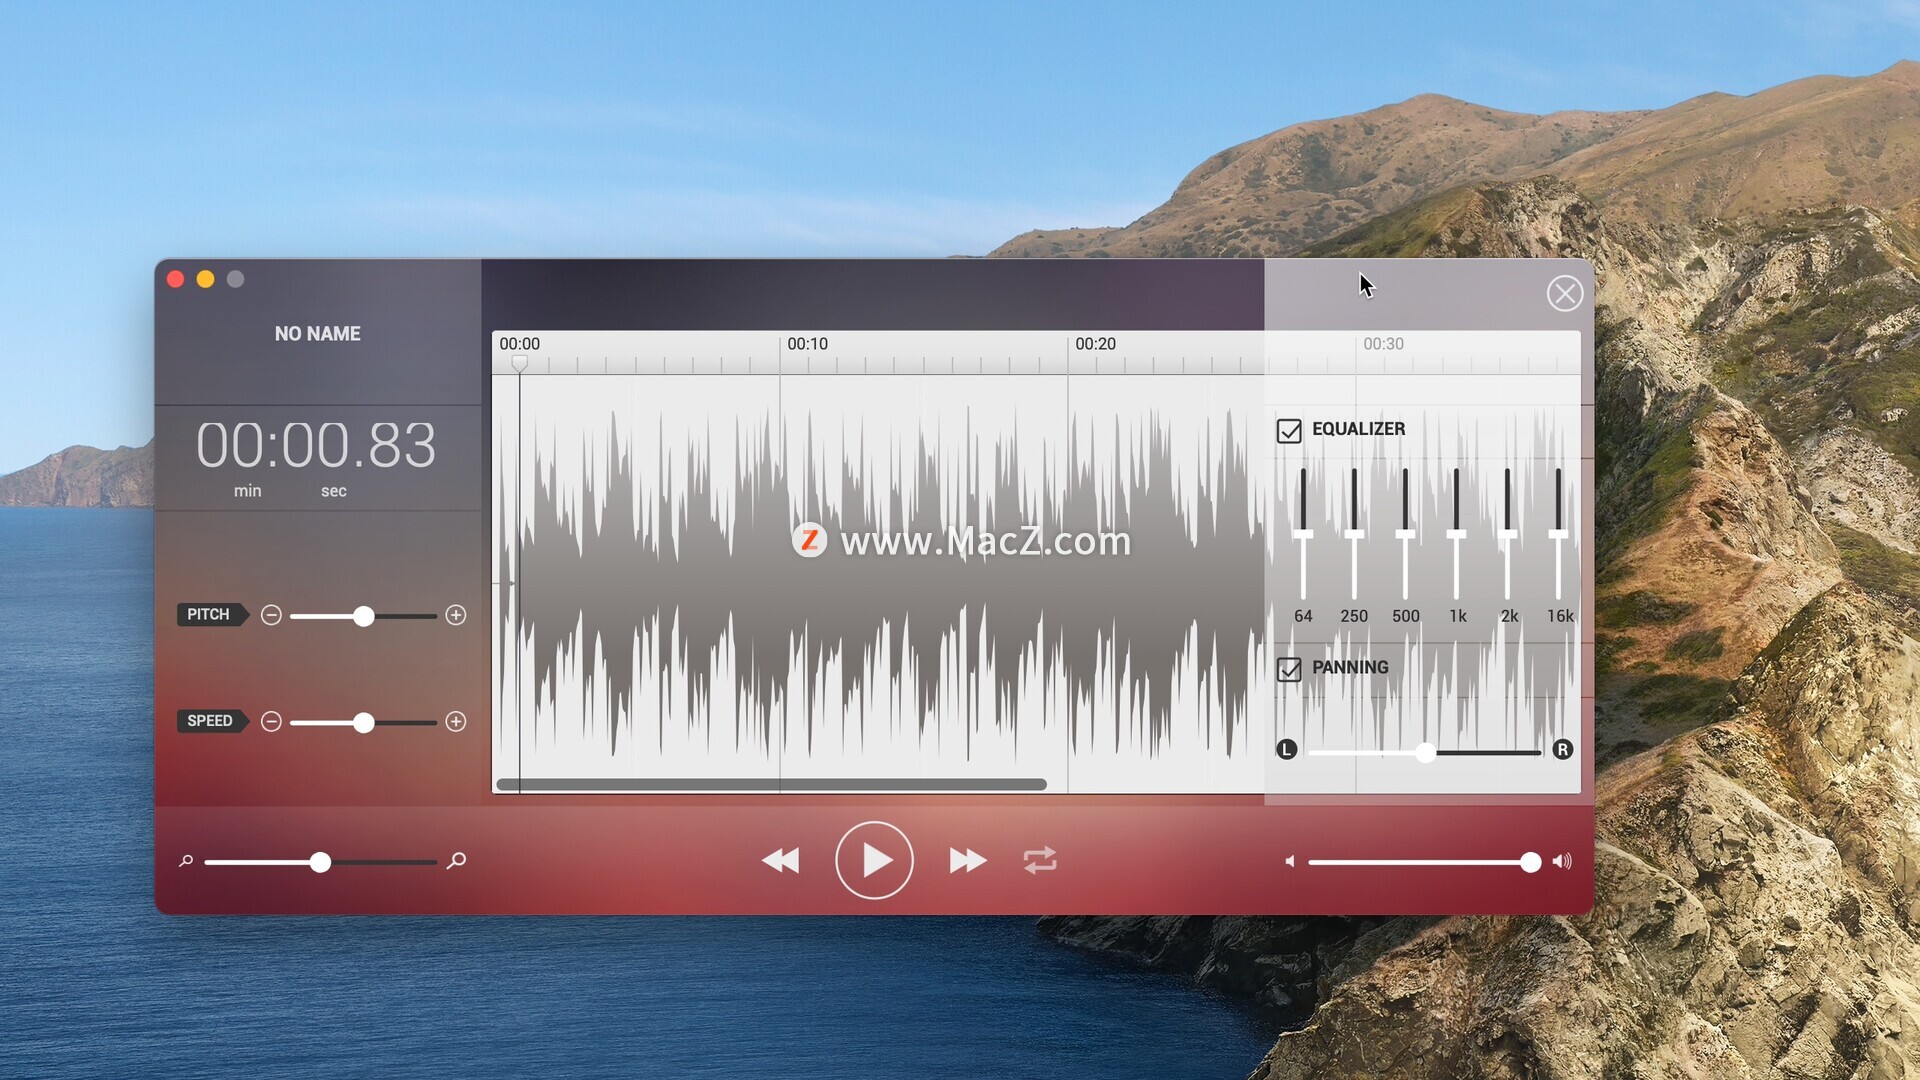Uncheck the EQUALIZER checkbox
The height and width of the screenshot is (1080, 1920).
1289,431
